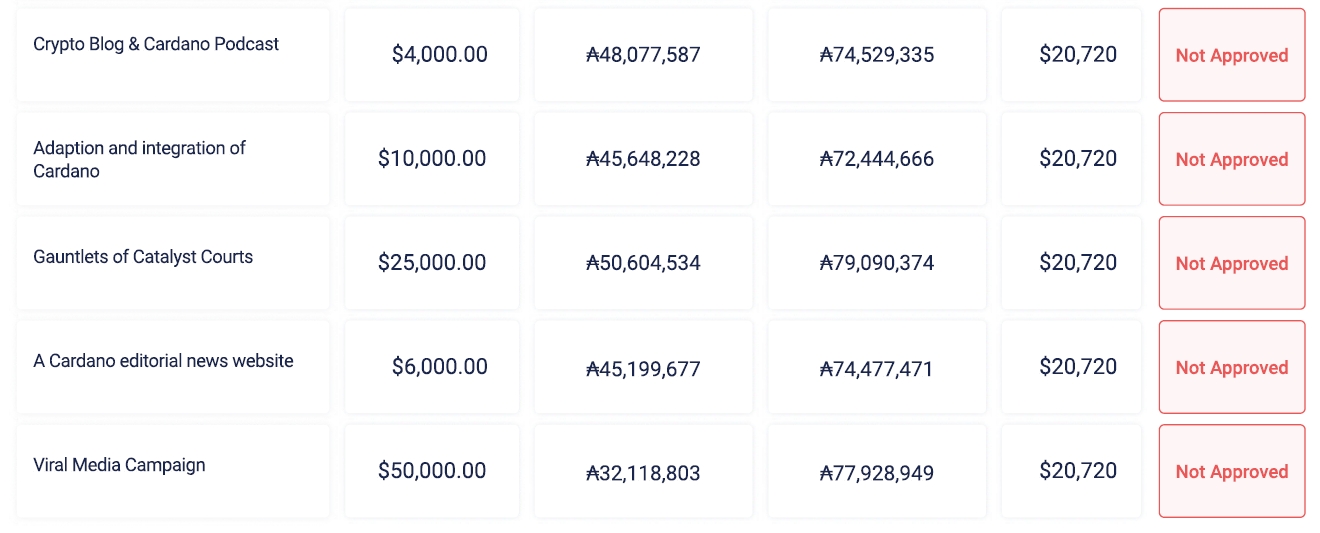The height and width of the screenshot is (533, 1320).
Task: Select the $6,000.00 budget cell
Action: click(x=439, y=367)
